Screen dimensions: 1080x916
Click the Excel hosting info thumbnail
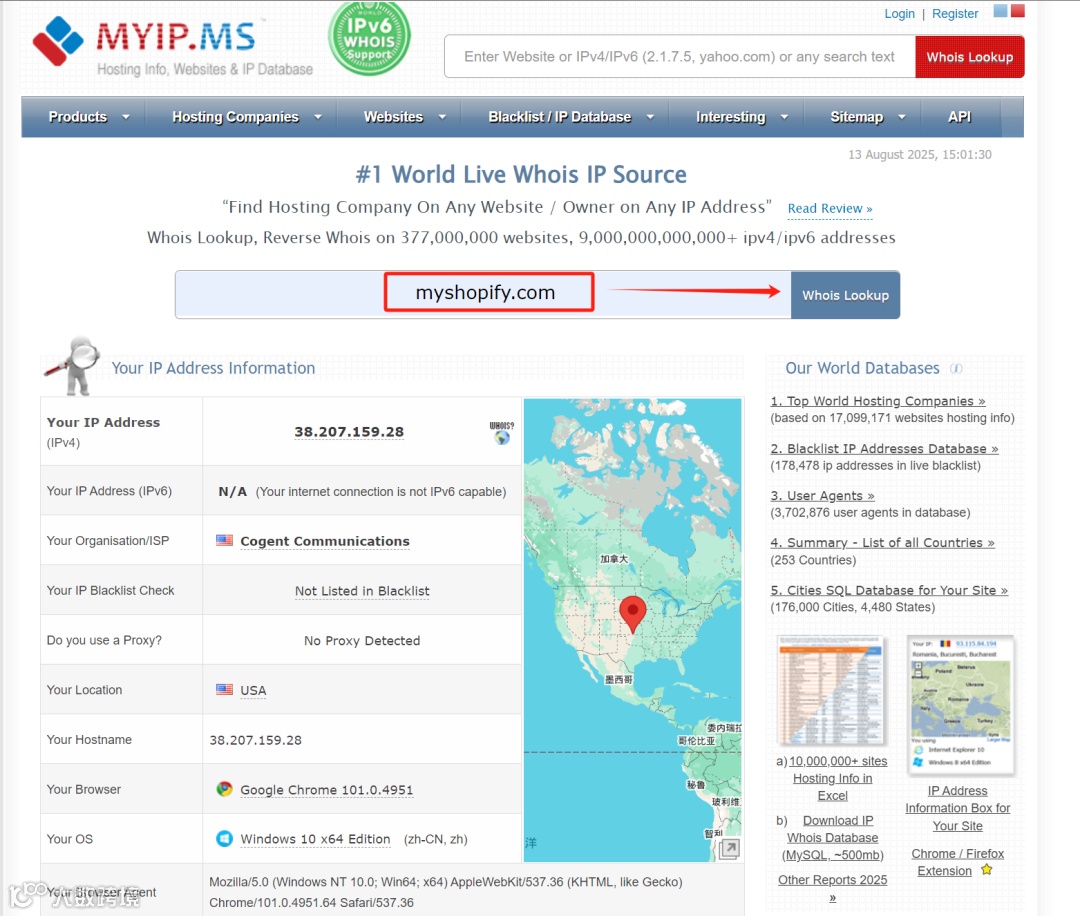click(831, 690)
